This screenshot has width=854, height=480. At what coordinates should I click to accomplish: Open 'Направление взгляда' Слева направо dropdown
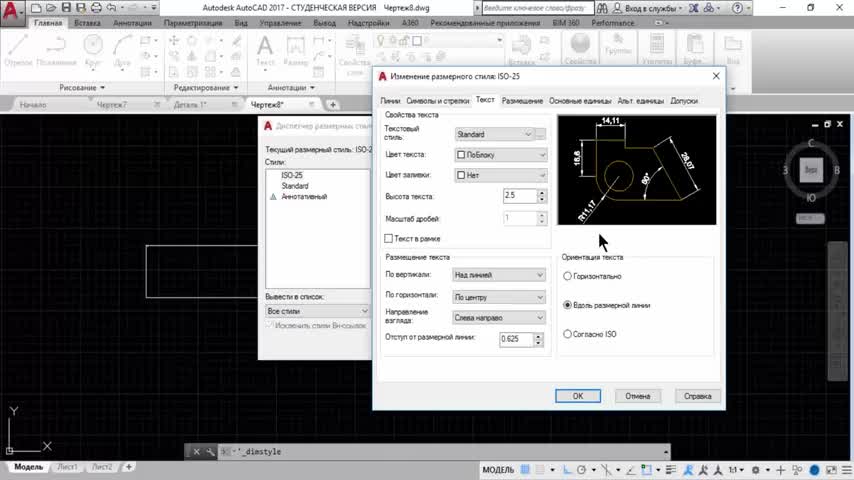pyautogui.click(x=499, y=318)
